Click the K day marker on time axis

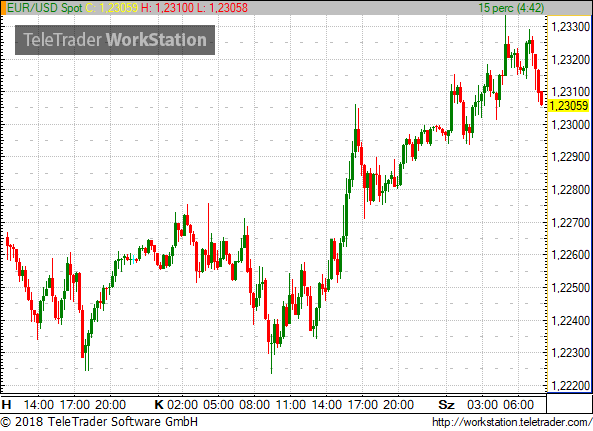click(159, 405)
